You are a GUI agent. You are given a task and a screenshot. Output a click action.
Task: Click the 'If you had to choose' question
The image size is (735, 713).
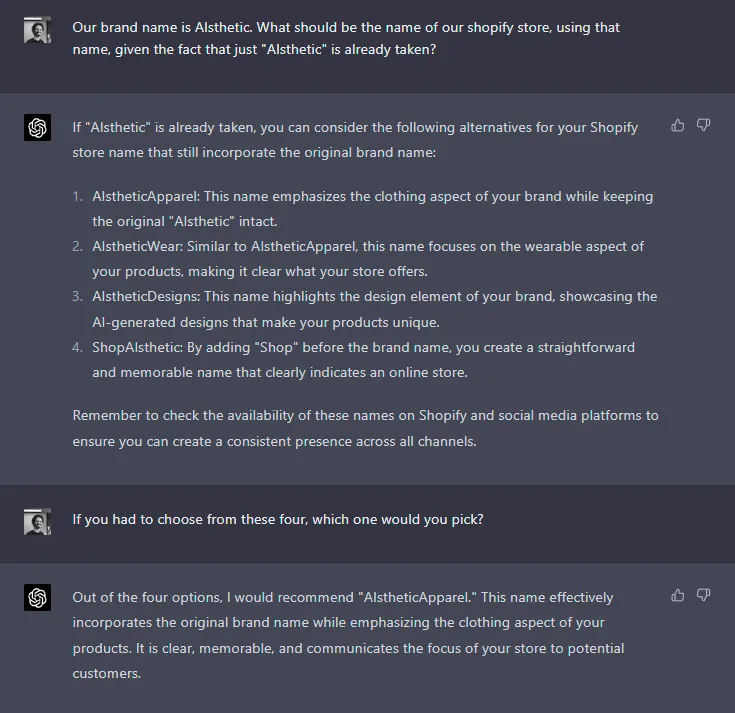click(277, 520)
